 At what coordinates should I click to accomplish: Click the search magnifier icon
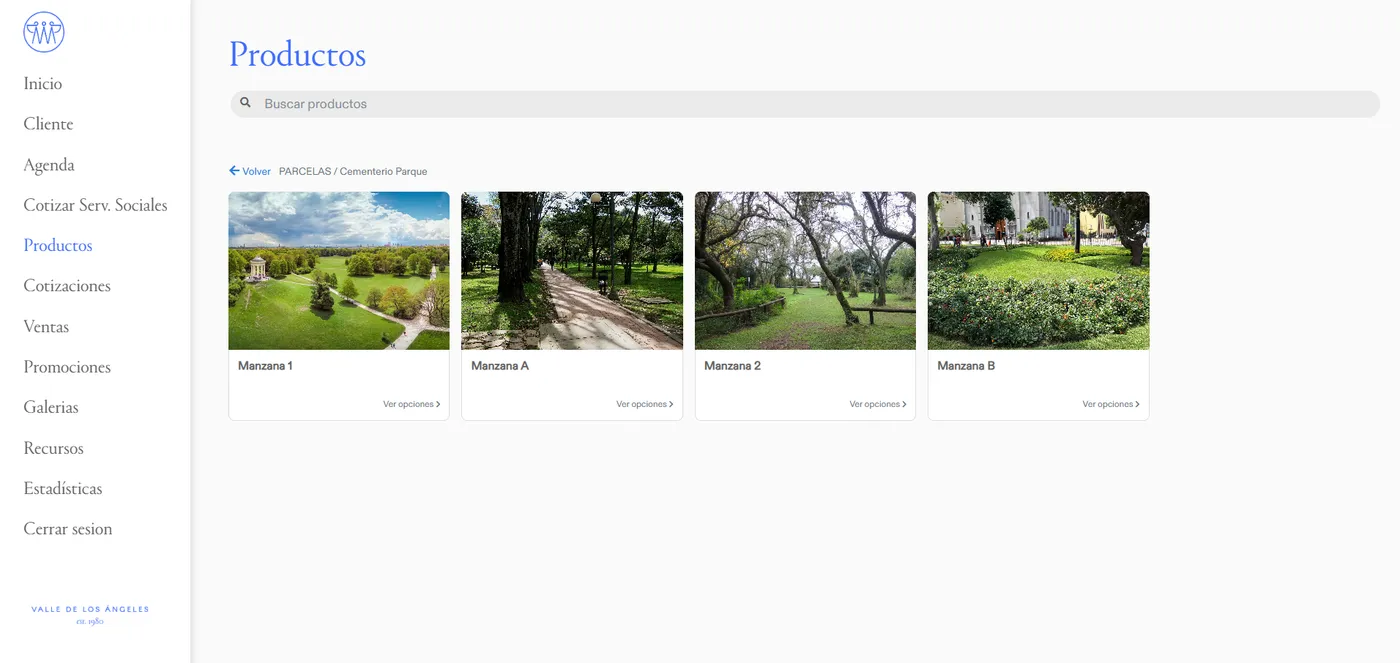pos(245,103)
